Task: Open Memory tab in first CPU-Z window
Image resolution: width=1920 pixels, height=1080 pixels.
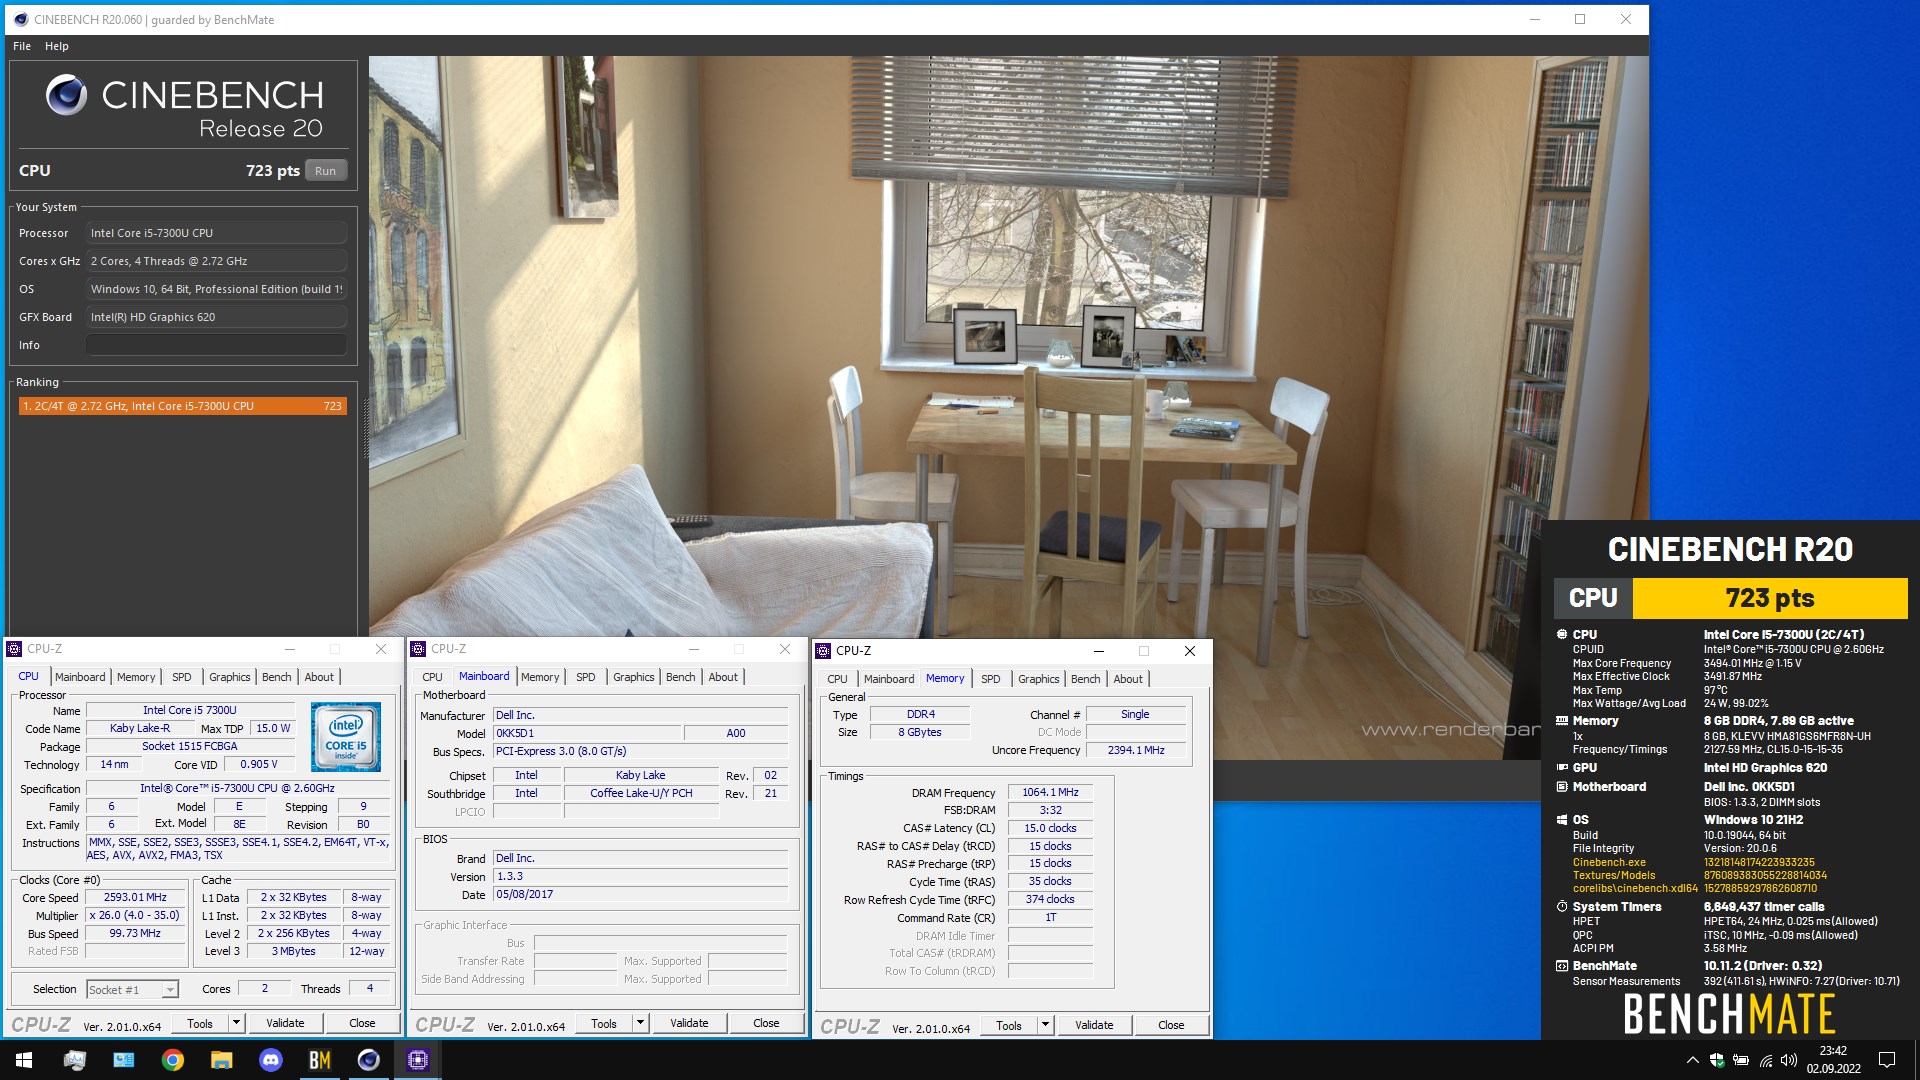Action: pos(136,677)
